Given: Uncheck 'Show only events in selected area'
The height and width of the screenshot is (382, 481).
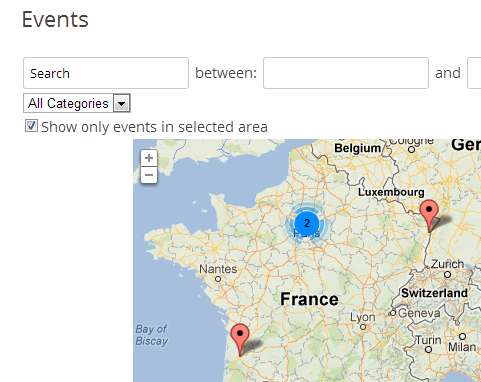Looking at the screenshot, I should pyautogui.click(x=31, y=126).
